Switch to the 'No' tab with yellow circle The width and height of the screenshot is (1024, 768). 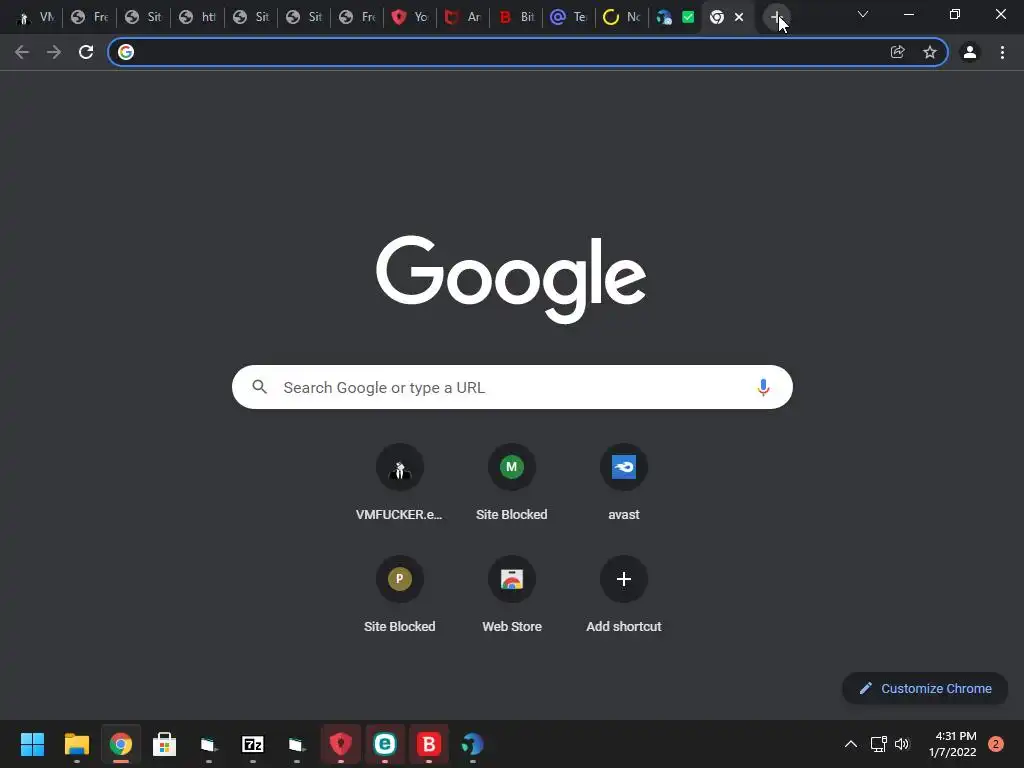click(622, 18)
